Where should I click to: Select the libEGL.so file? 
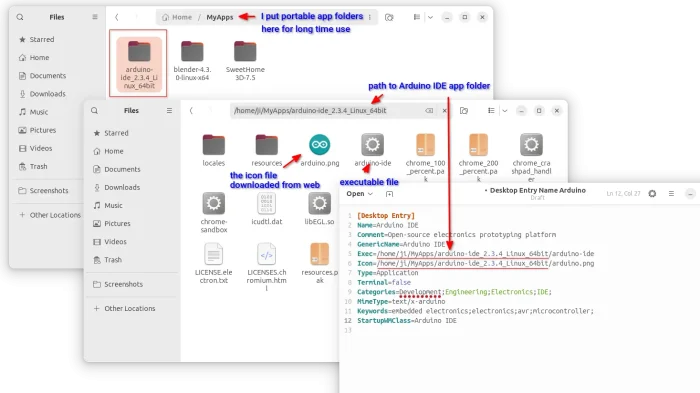(x=320, y=209)
